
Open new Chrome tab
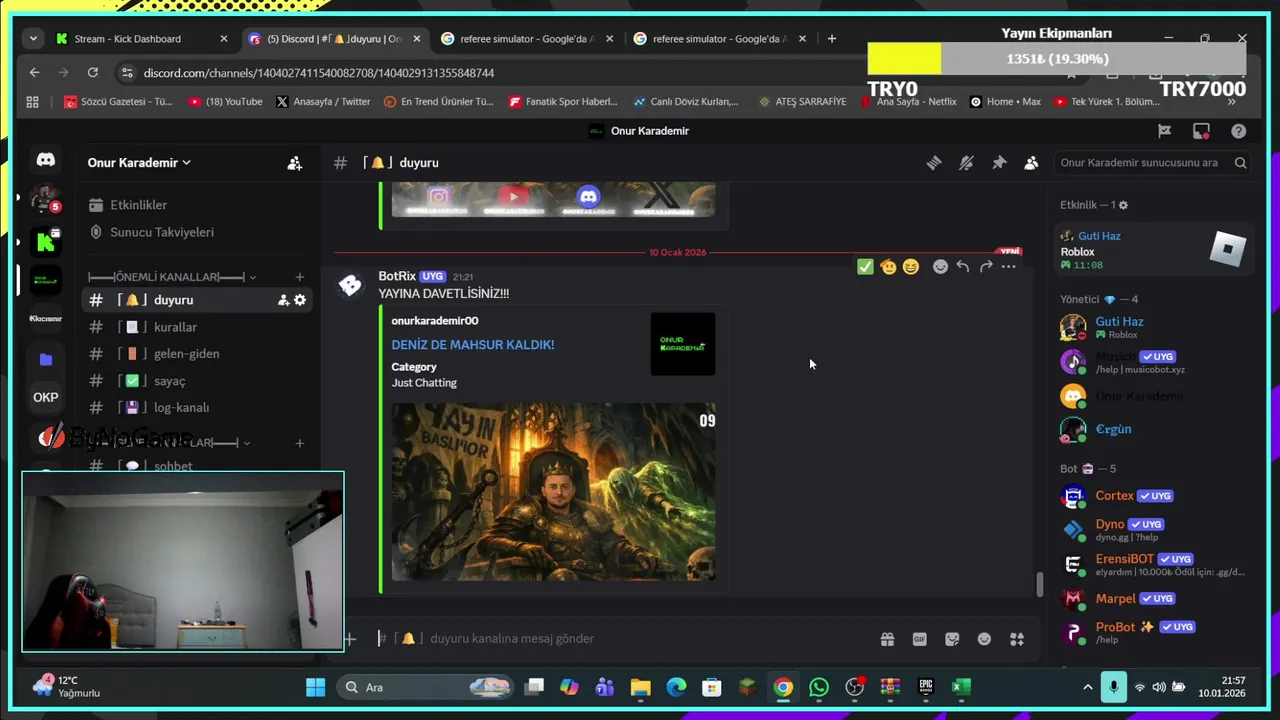pos(831,39)
